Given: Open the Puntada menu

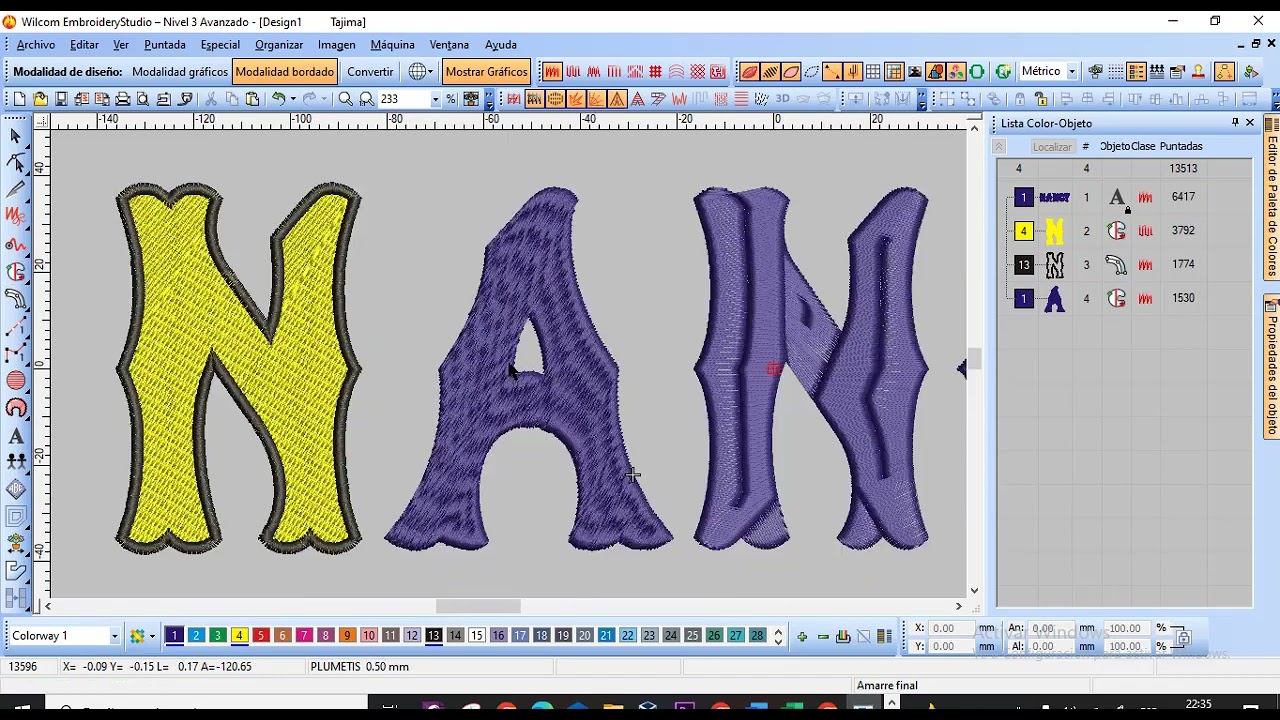Looking at the screenshot, I should (x=164, y=45).
